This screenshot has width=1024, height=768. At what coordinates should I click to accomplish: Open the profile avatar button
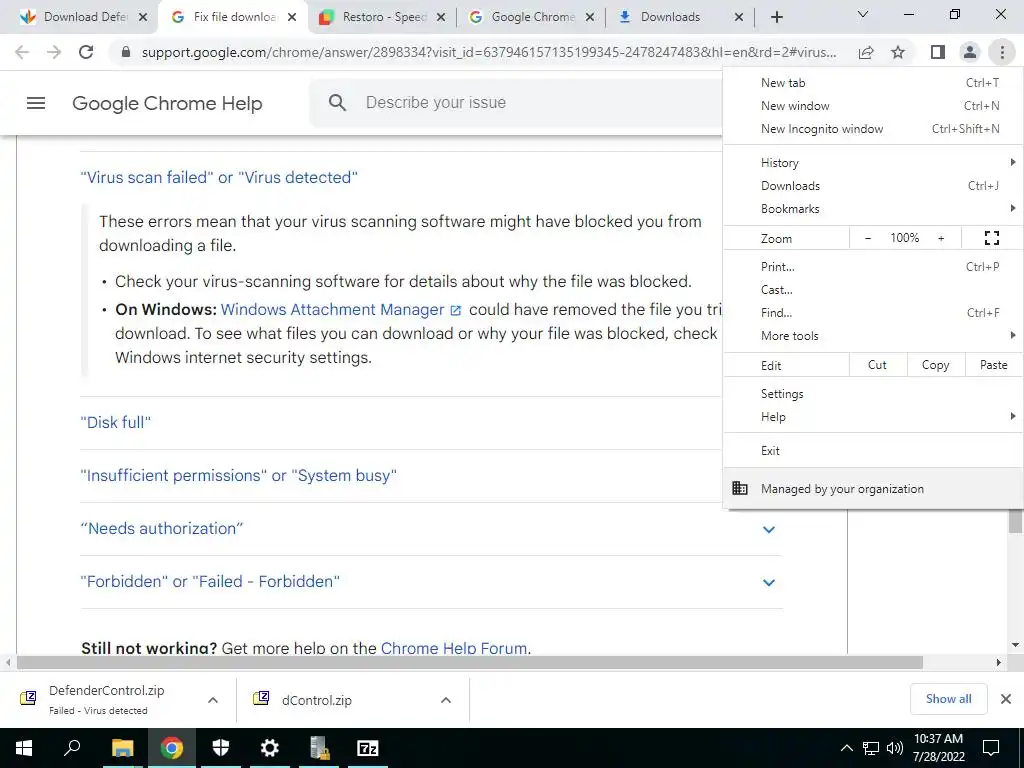pos(970,52)
